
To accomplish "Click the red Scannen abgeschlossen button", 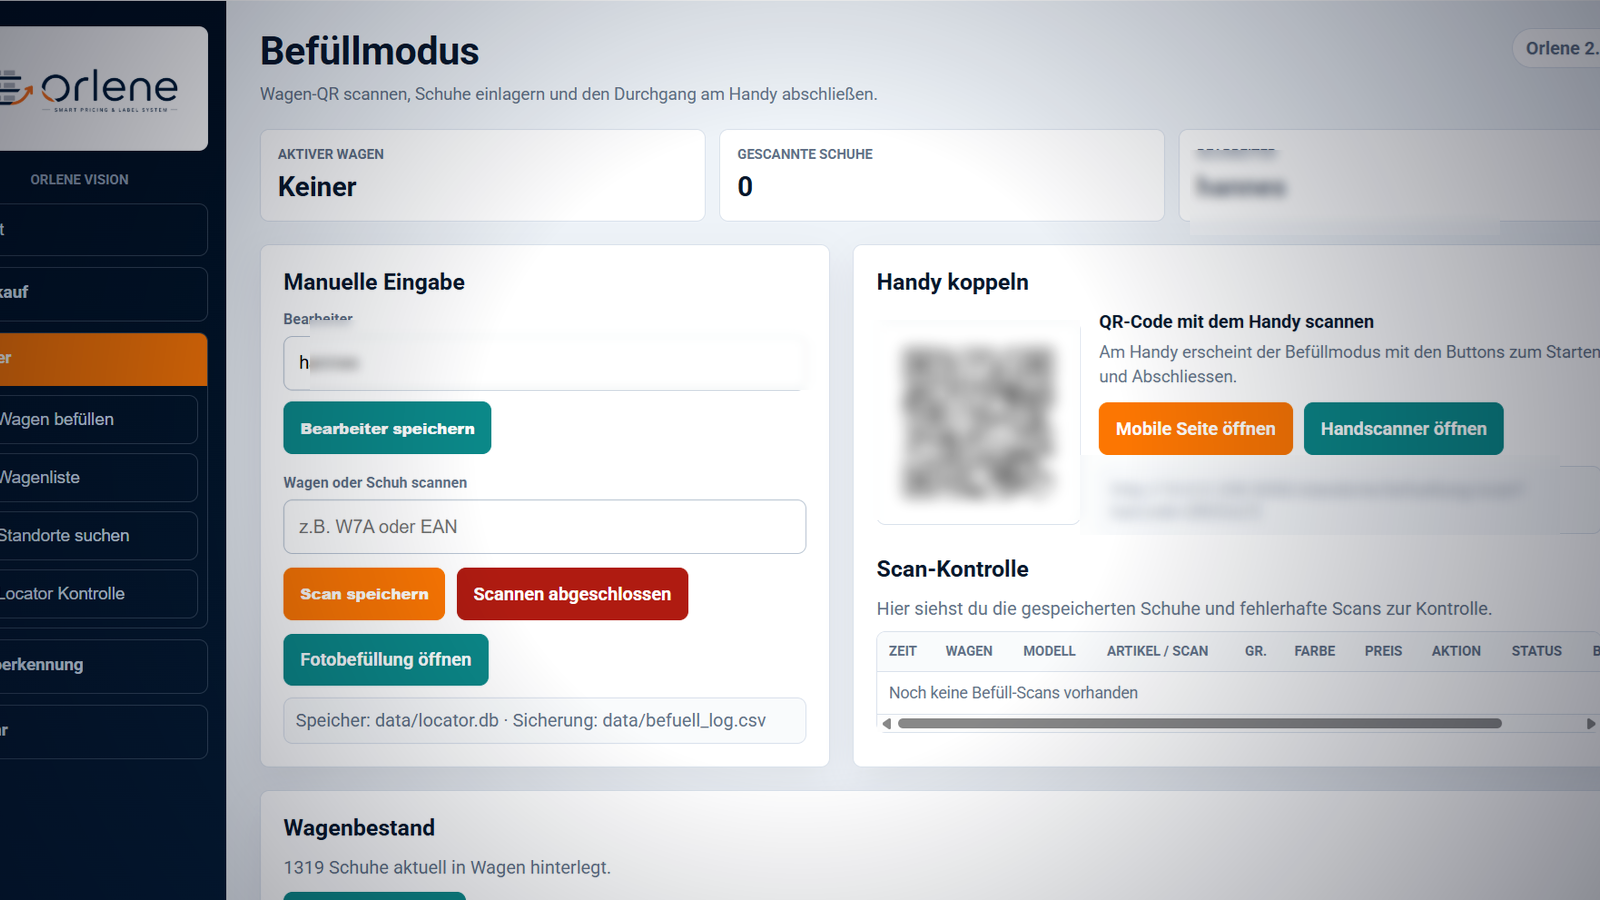I will click(x=572, y=594).
